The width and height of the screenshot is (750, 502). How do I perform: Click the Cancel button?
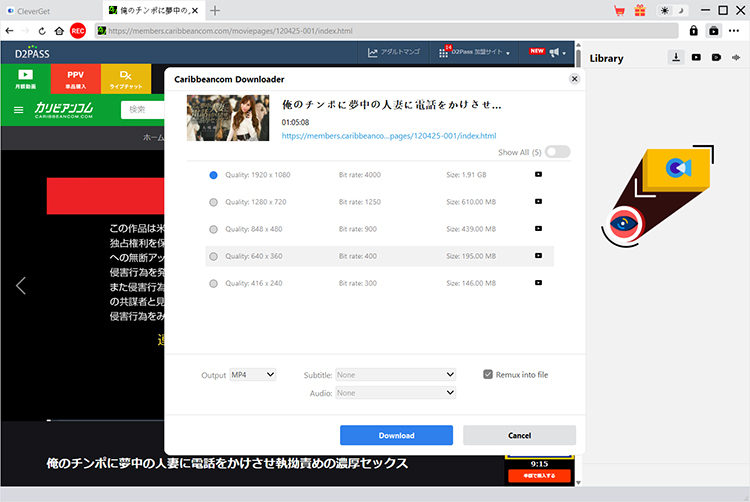coord(519,436)
